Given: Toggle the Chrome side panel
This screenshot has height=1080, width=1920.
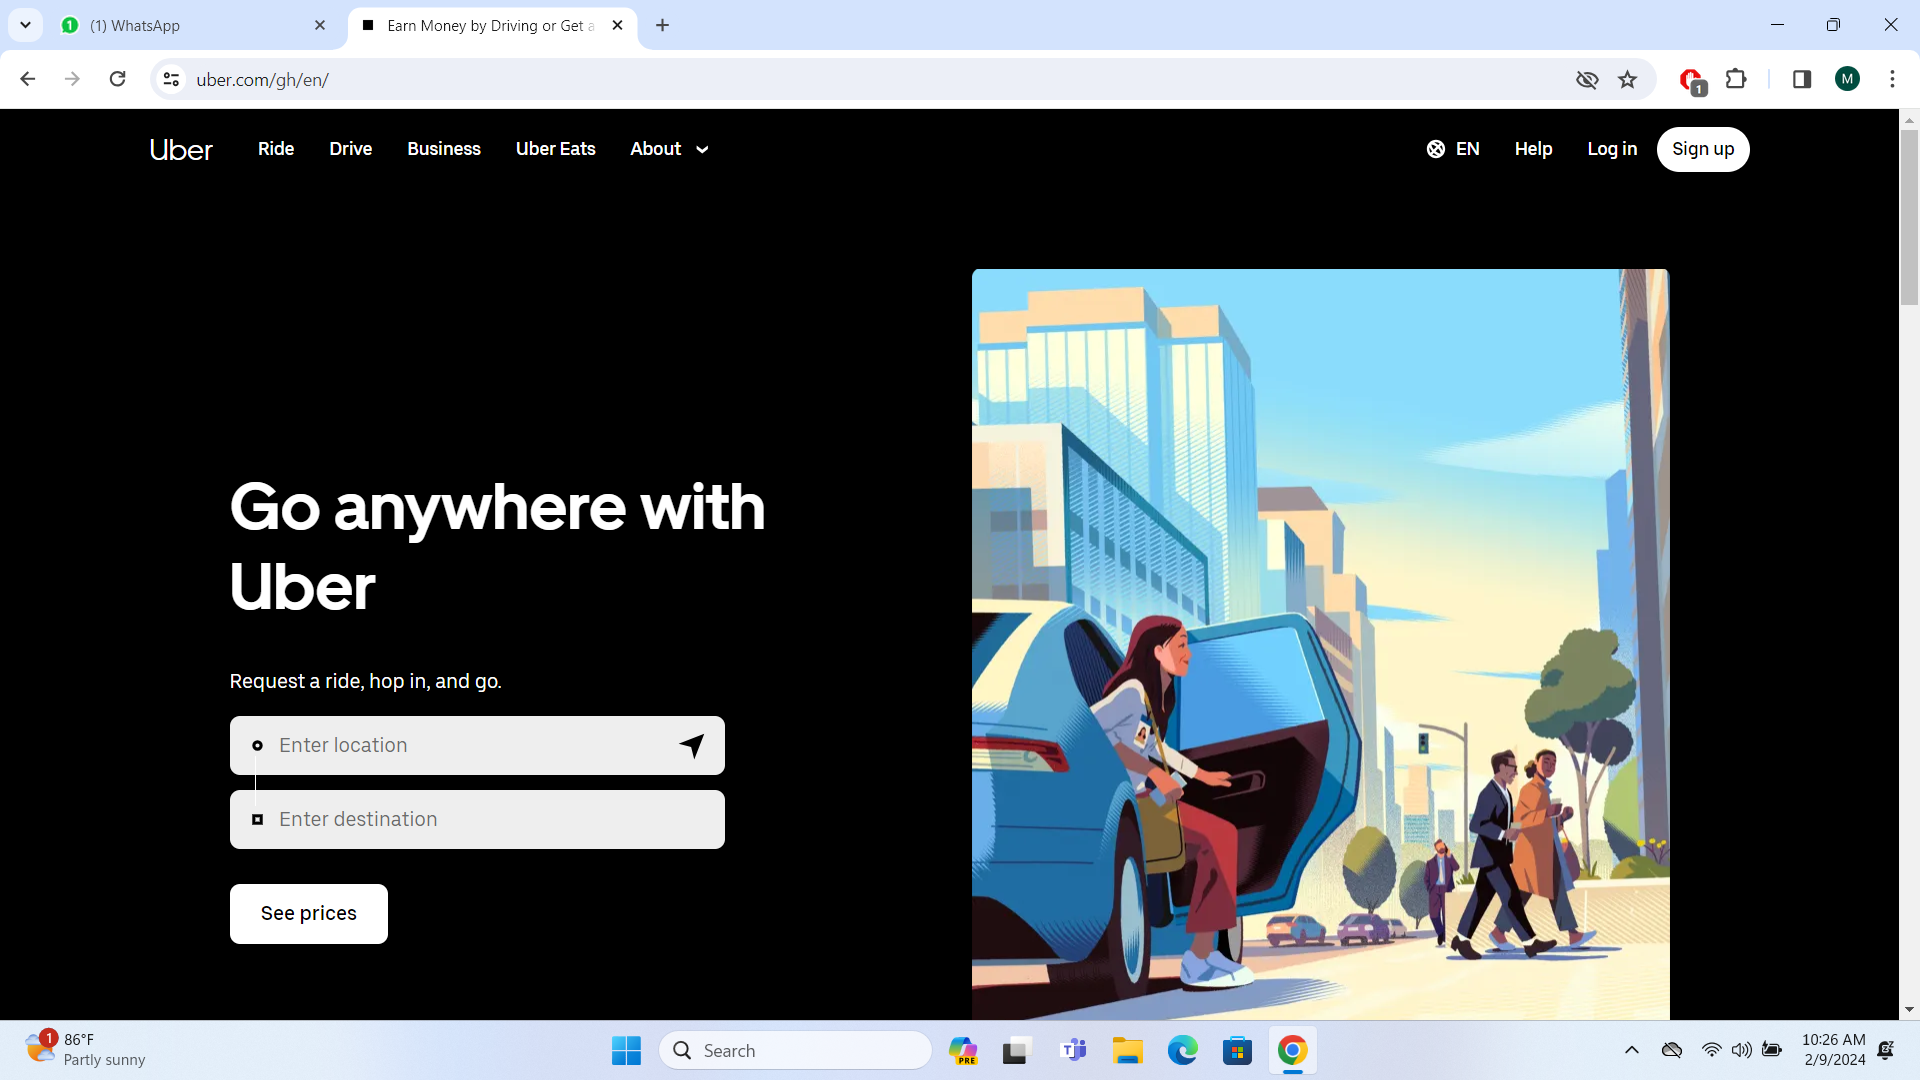Looking at the screenshot, I should (x=1802, y=80).
